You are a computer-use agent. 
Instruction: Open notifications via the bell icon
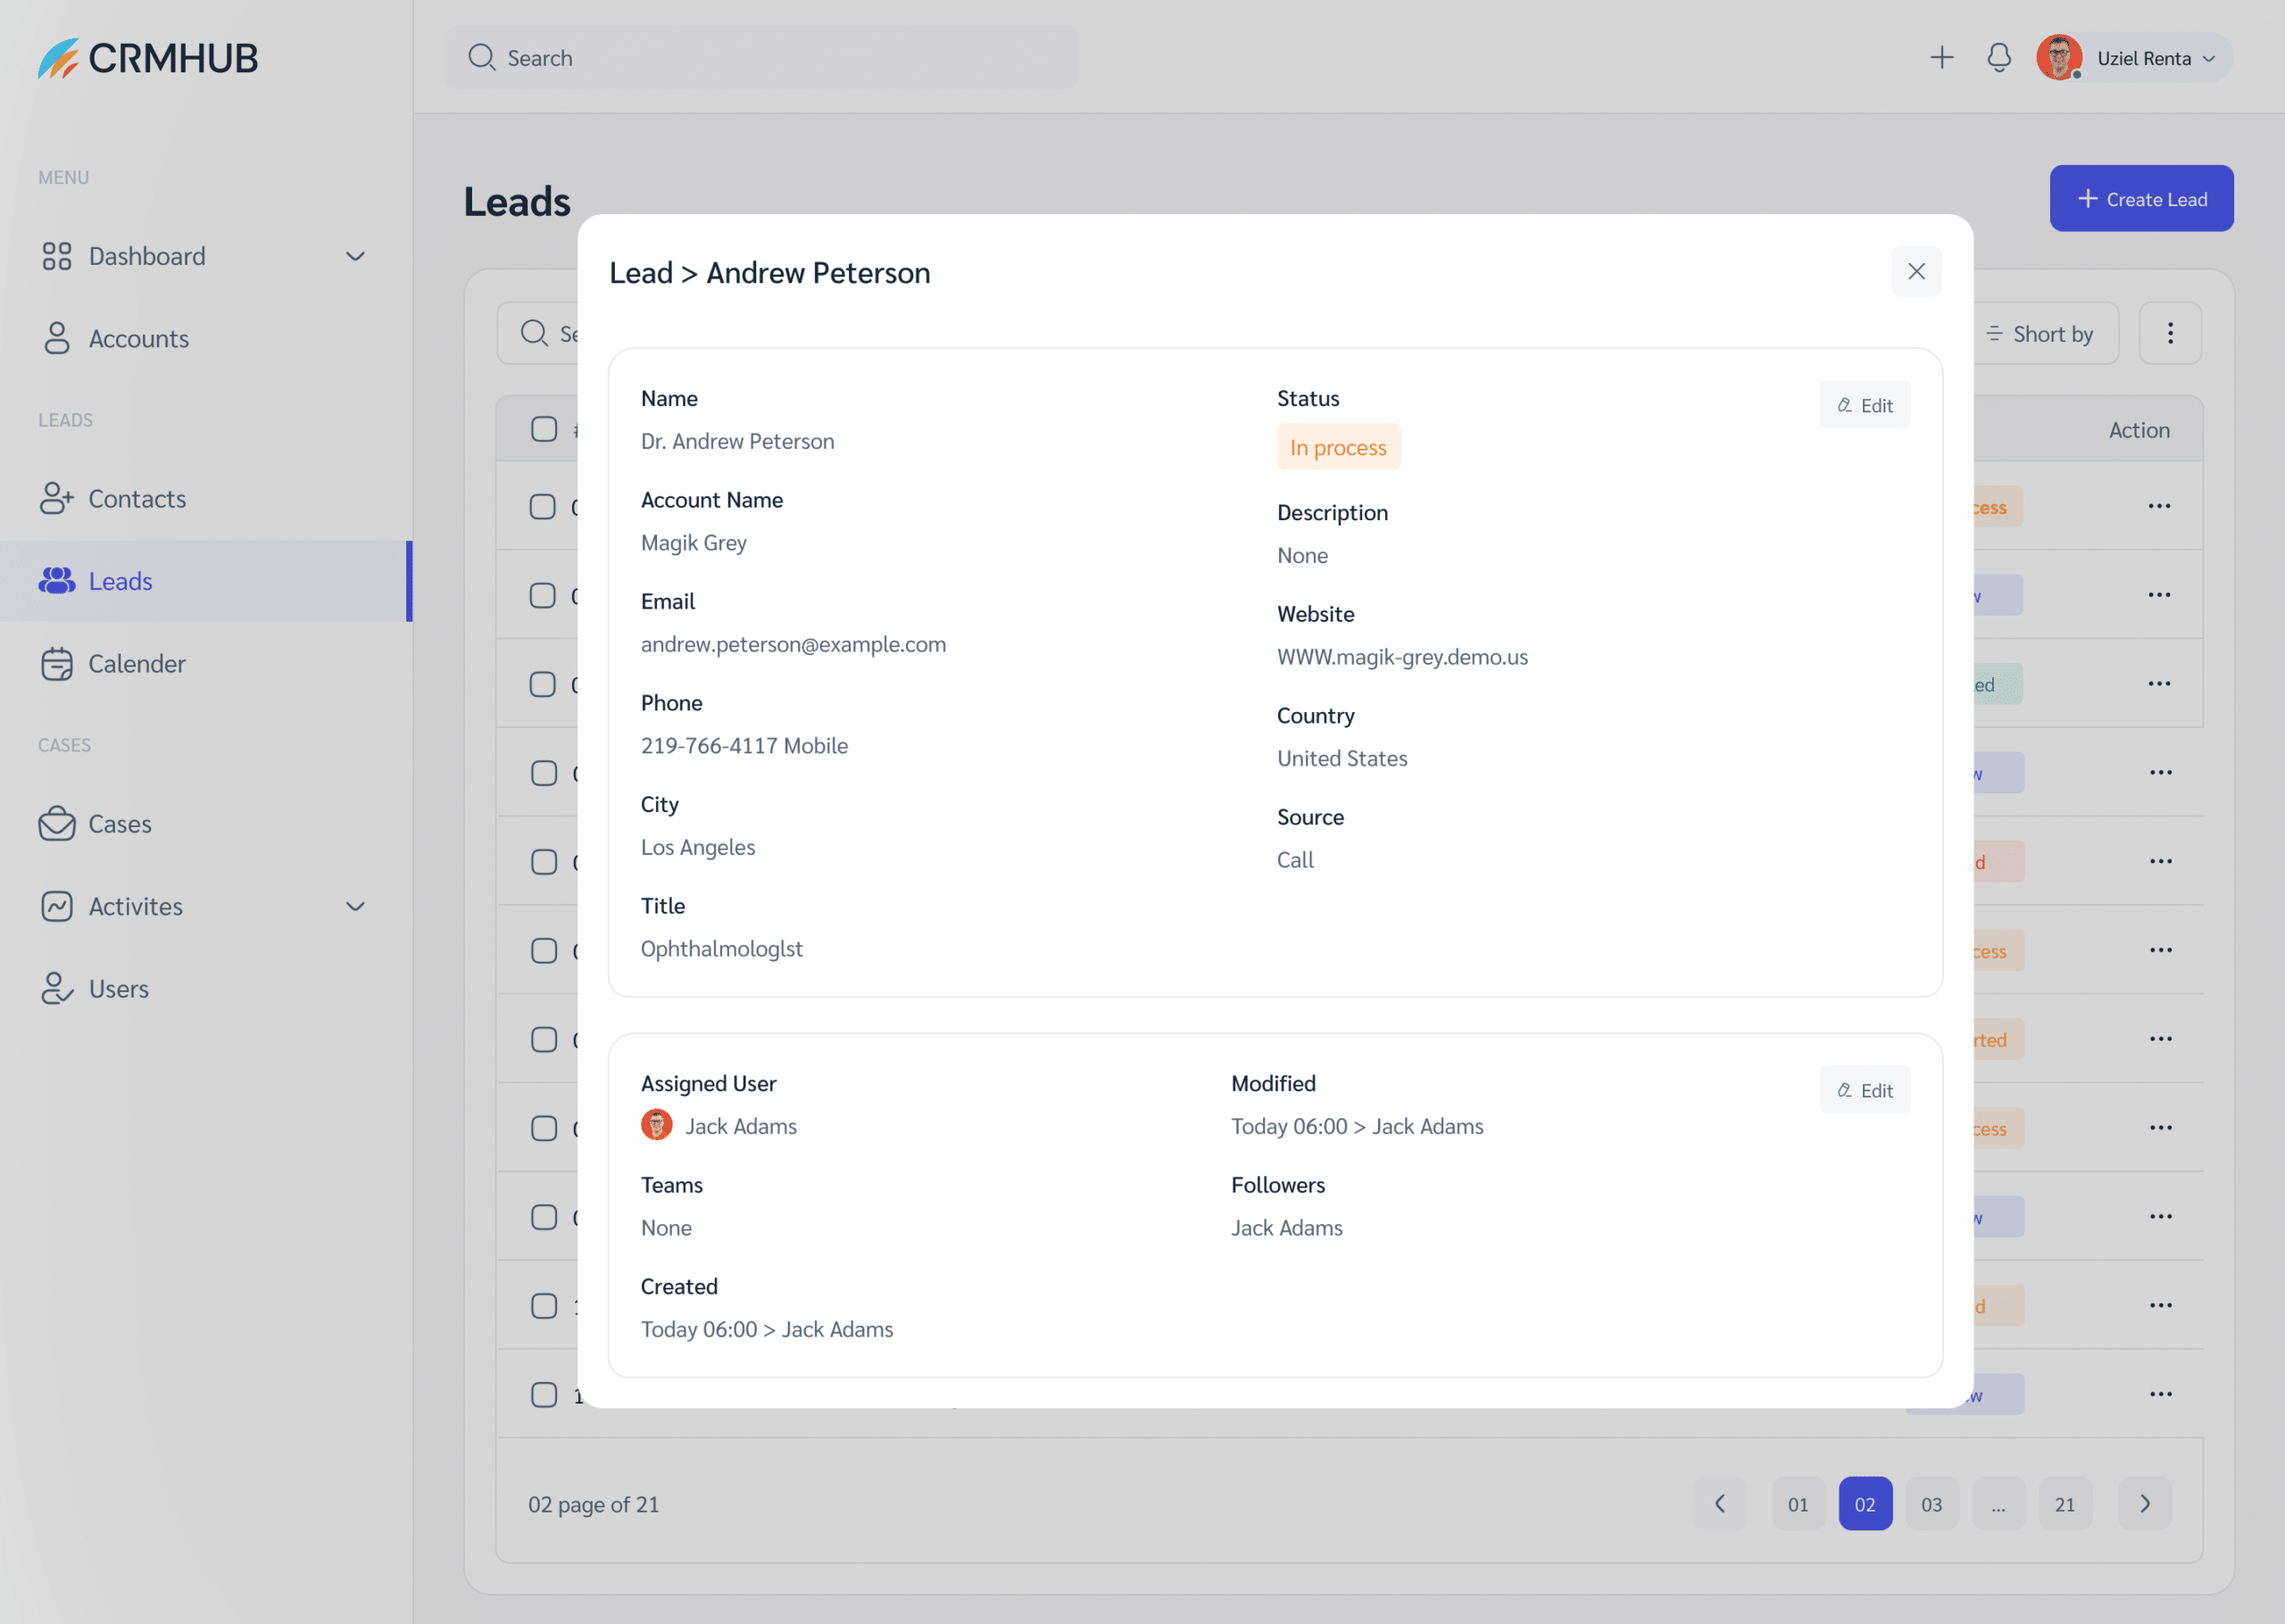tap(1999, 57)
